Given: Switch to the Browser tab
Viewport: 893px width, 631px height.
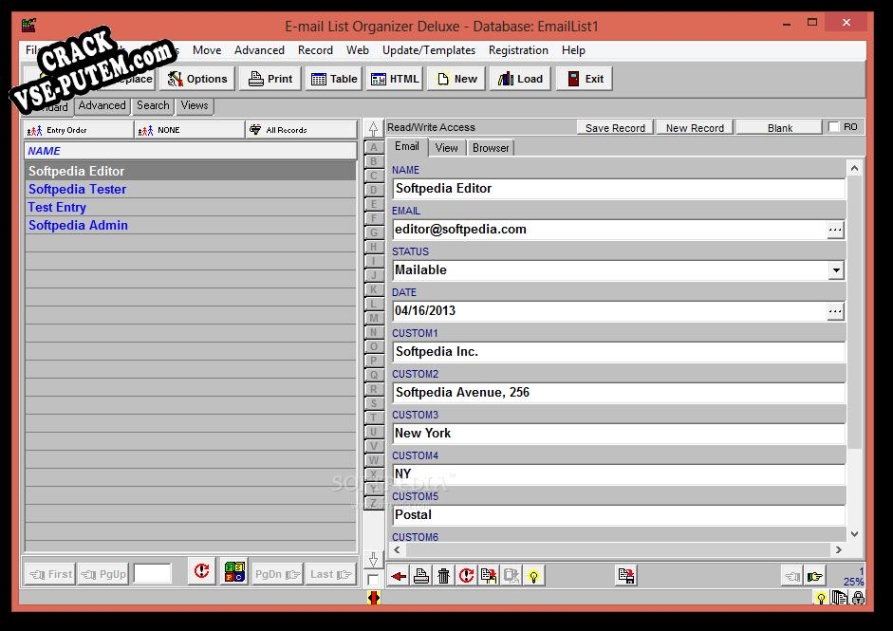Looking at the screenshot, I should pyautogui.click(x=490, y=148).
